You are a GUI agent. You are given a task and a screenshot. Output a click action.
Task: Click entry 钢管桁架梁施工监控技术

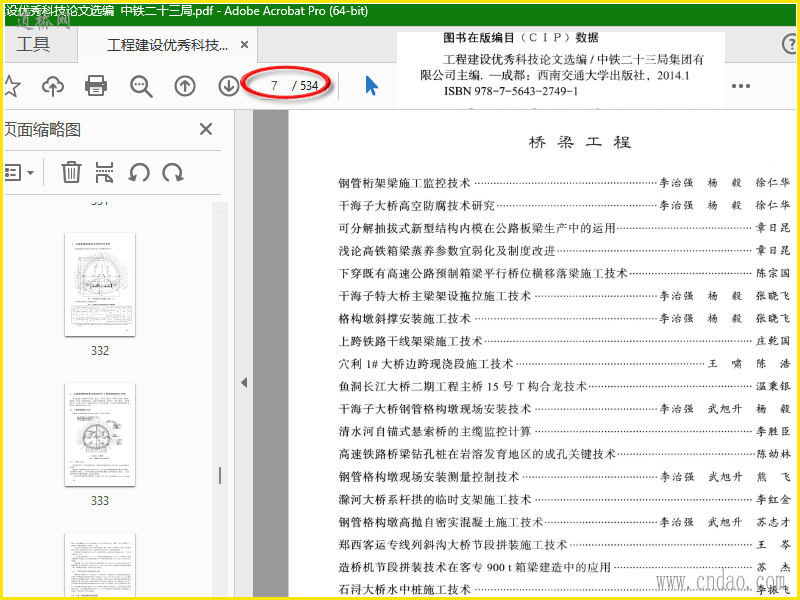click(404, 183)
